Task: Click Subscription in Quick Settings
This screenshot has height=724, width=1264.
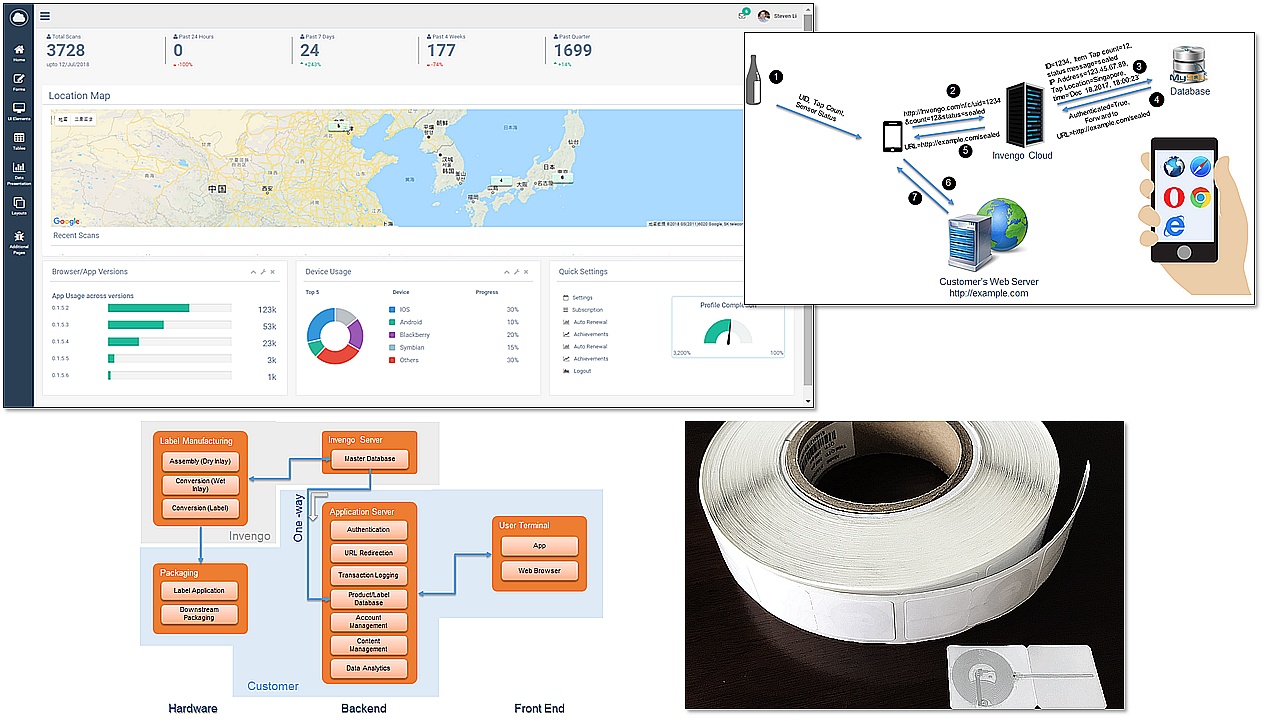Action: click(585, 310)
